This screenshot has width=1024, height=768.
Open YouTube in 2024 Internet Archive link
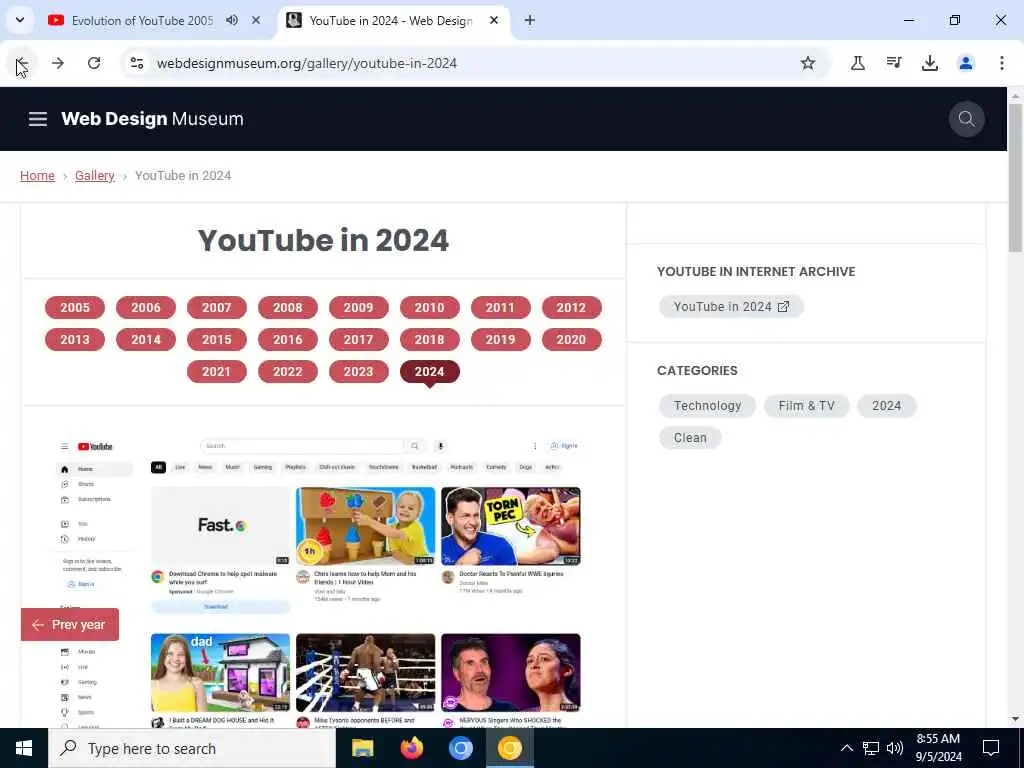point(731,307)
